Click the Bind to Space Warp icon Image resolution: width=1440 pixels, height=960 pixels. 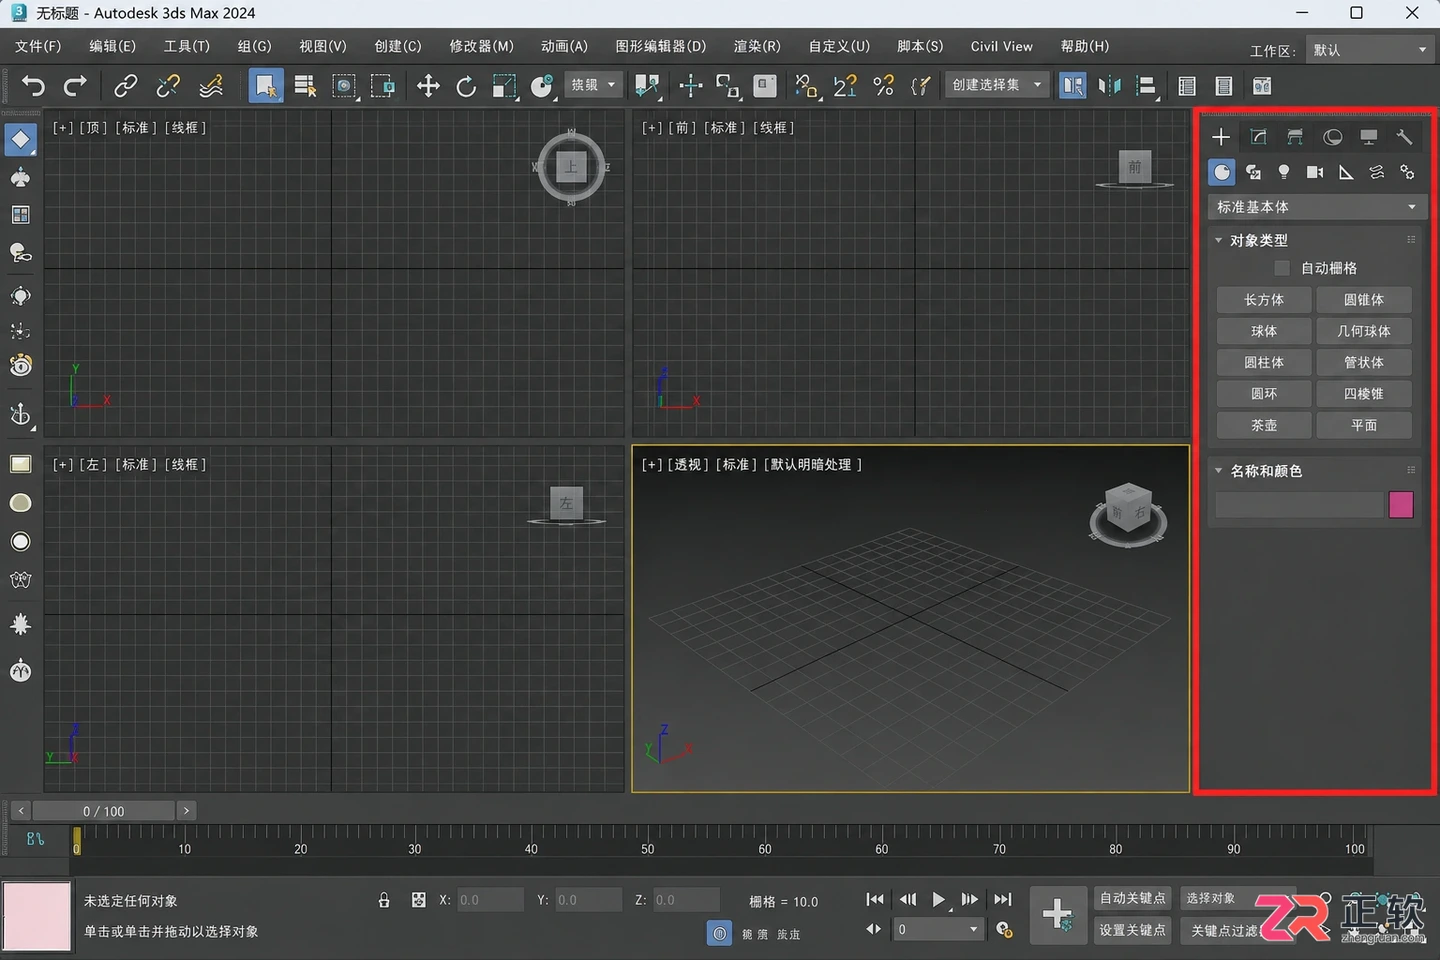tap(211, 86)
